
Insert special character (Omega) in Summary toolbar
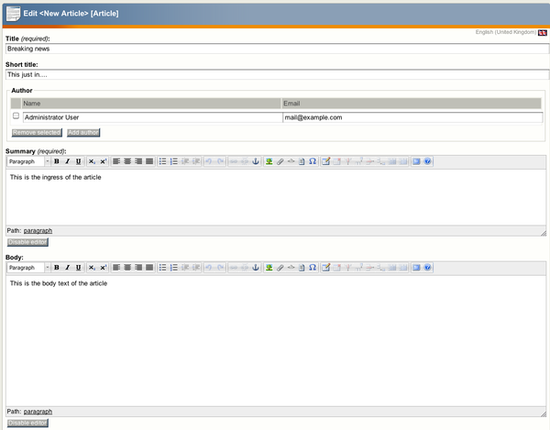tap(313, 161)
